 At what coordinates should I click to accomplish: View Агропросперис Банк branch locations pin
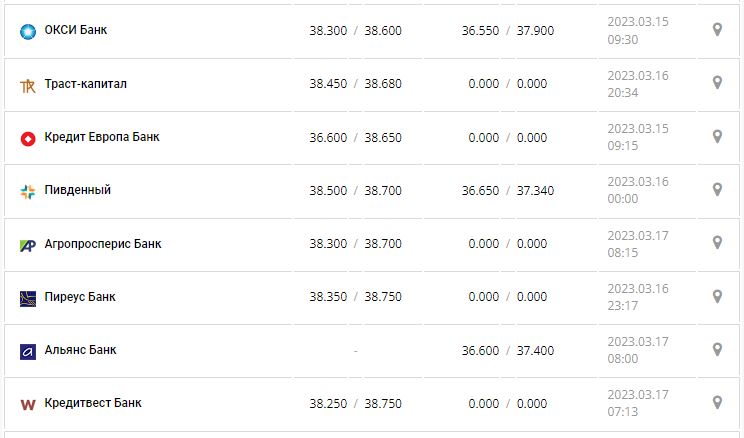717,243
